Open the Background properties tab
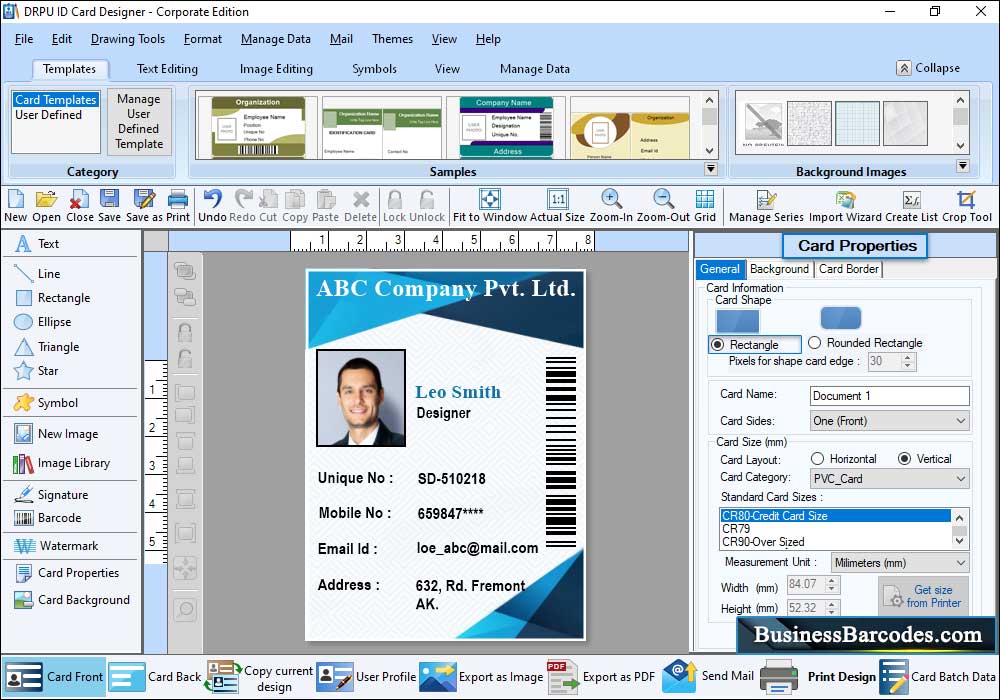Screen dimensions: 1000x700 tap(779, 269)
